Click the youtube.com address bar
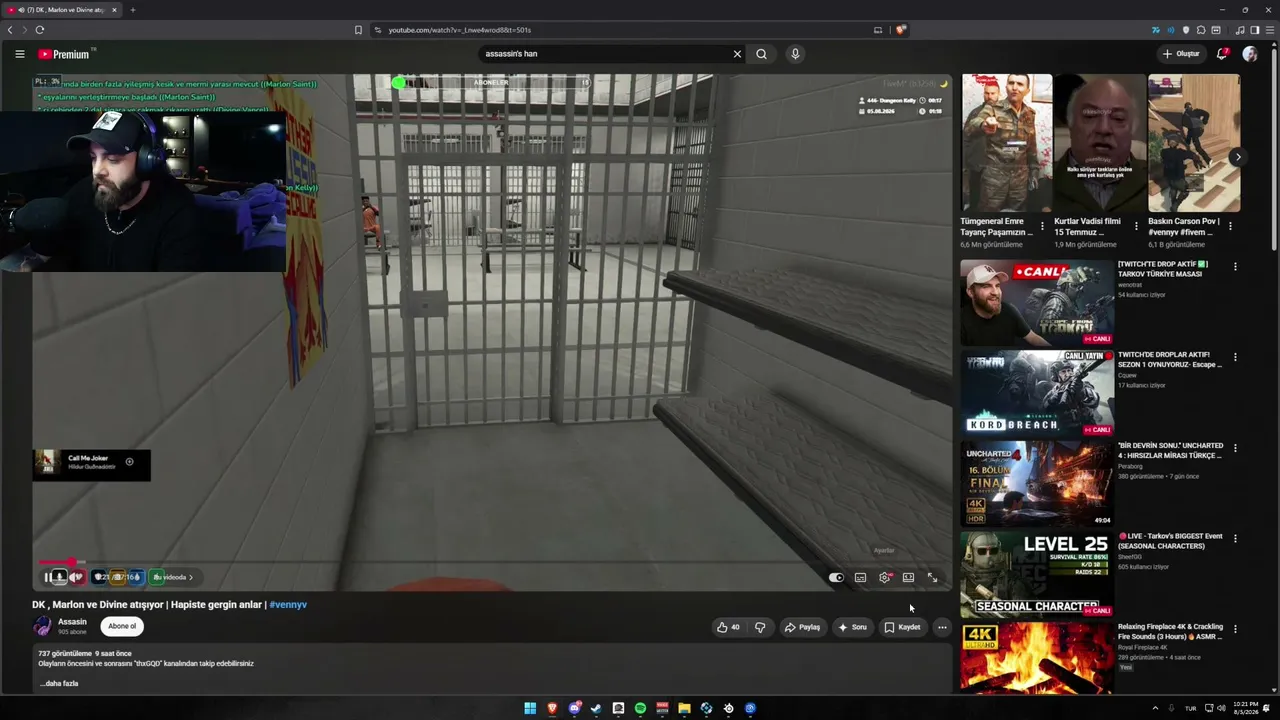The image size is (1280, 720). pyautogui.click(x=620, y=30)
